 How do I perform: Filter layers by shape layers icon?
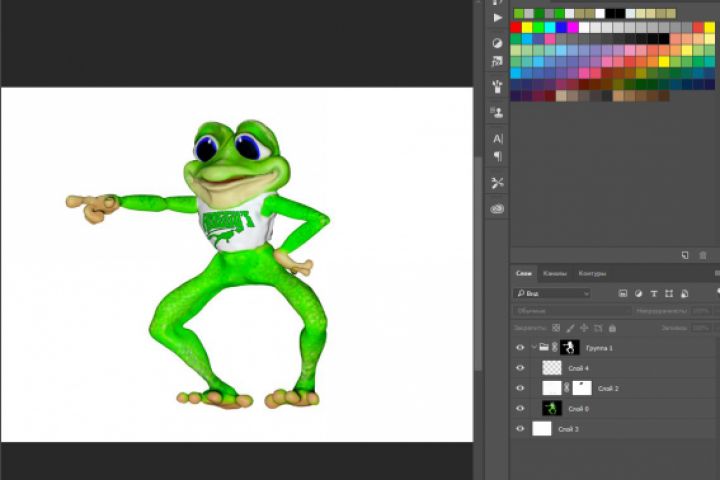click(x=669, y=294)
